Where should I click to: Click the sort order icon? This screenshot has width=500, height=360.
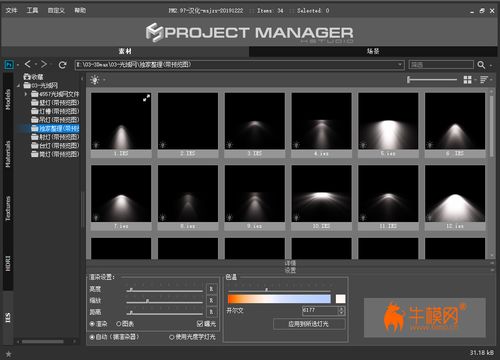[x=484, y=80]
